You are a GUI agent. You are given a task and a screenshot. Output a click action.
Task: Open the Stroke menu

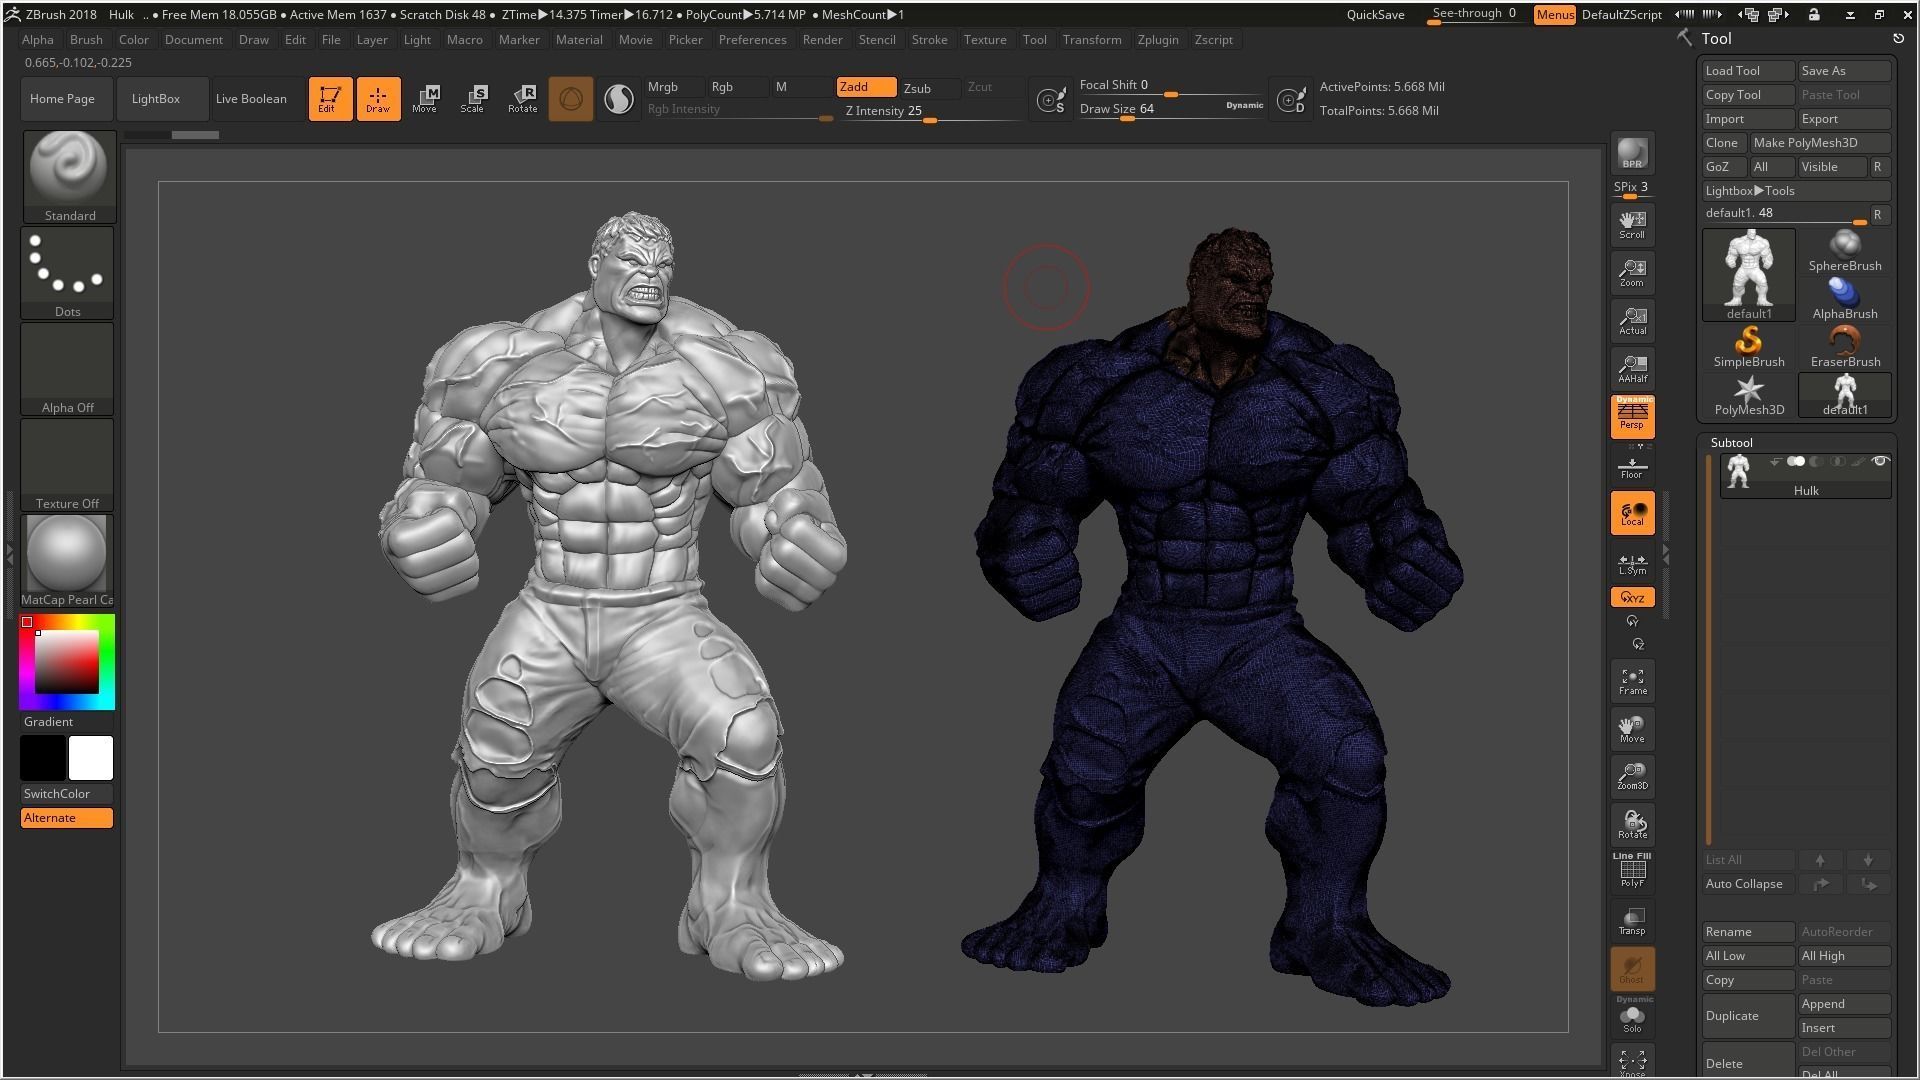929,39
